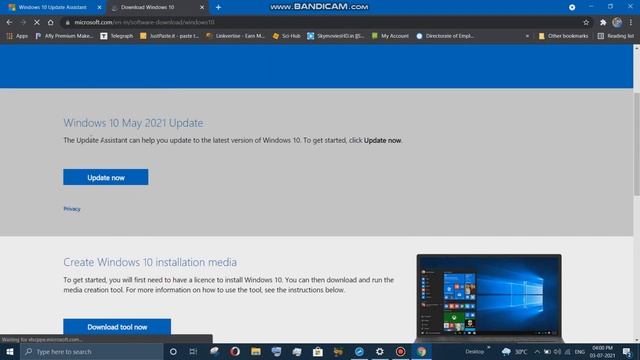The width and height of the screenshot is (640, 360).
Task: Open the notification center icon
Action: click(627, 352)
